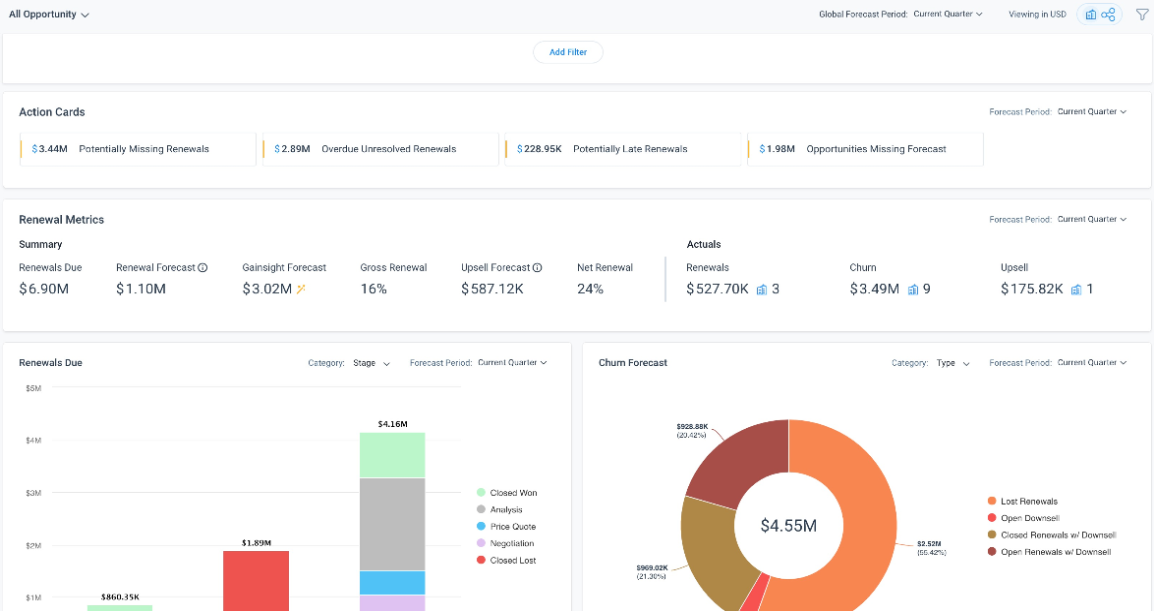Open Potentially Late Renewals card

click(x=623, y=149)
